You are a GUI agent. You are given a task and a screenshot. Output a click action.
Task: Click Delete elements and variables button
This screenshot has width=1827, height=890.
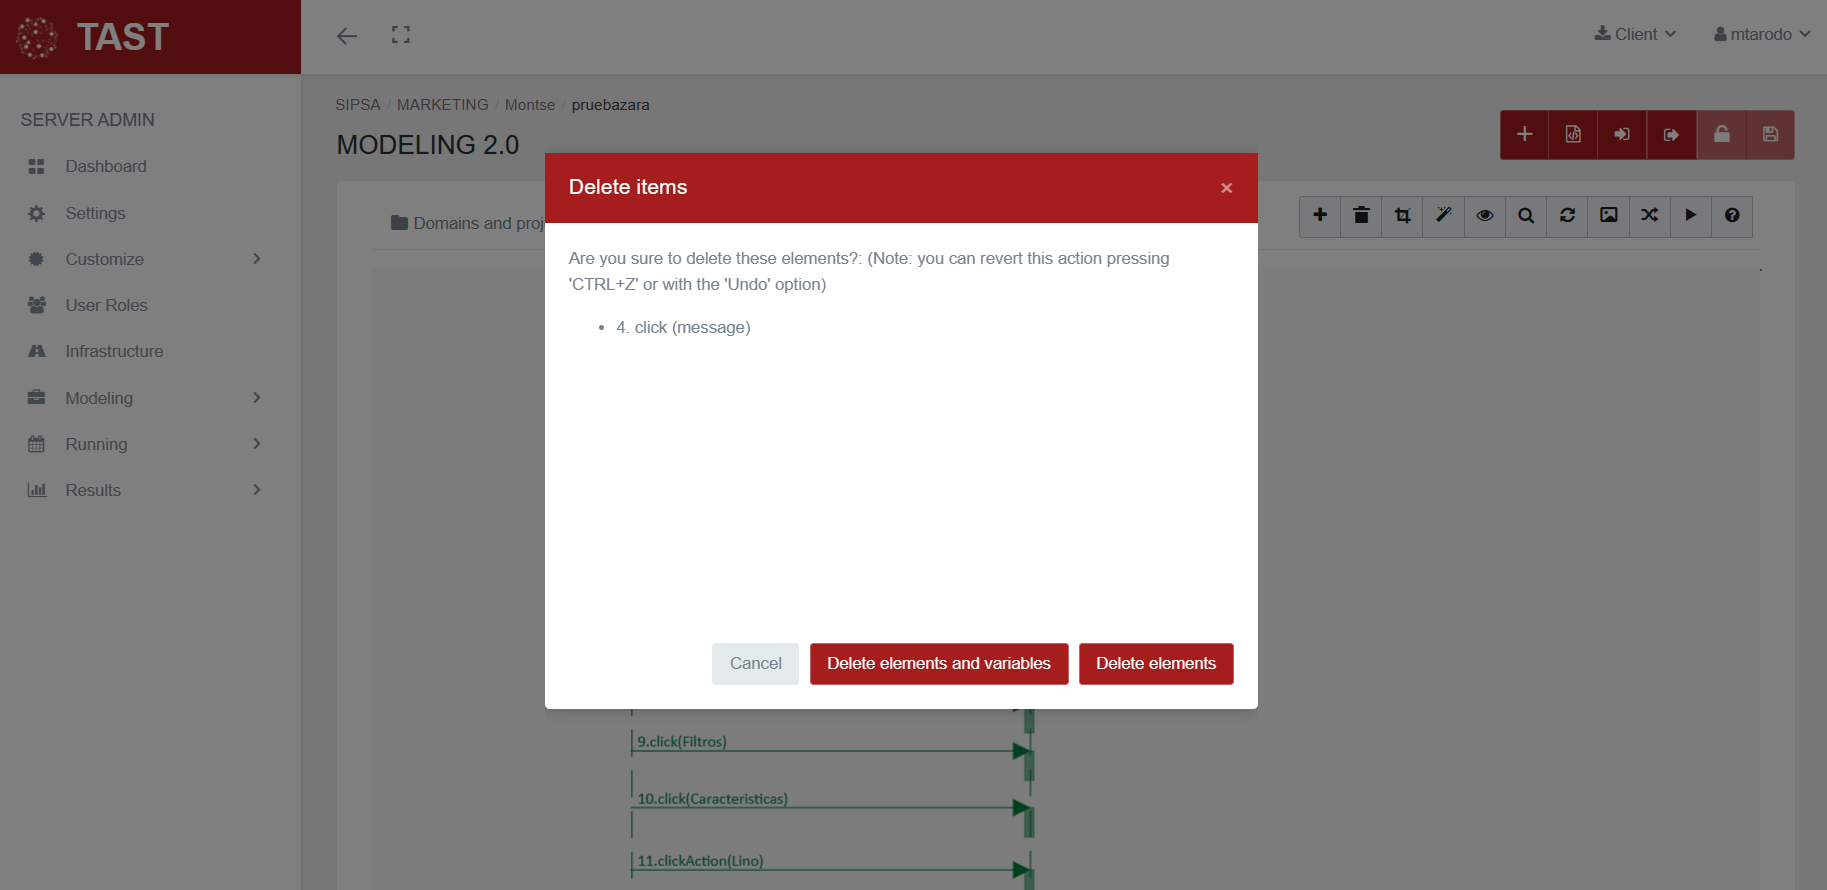click(938, 664)
